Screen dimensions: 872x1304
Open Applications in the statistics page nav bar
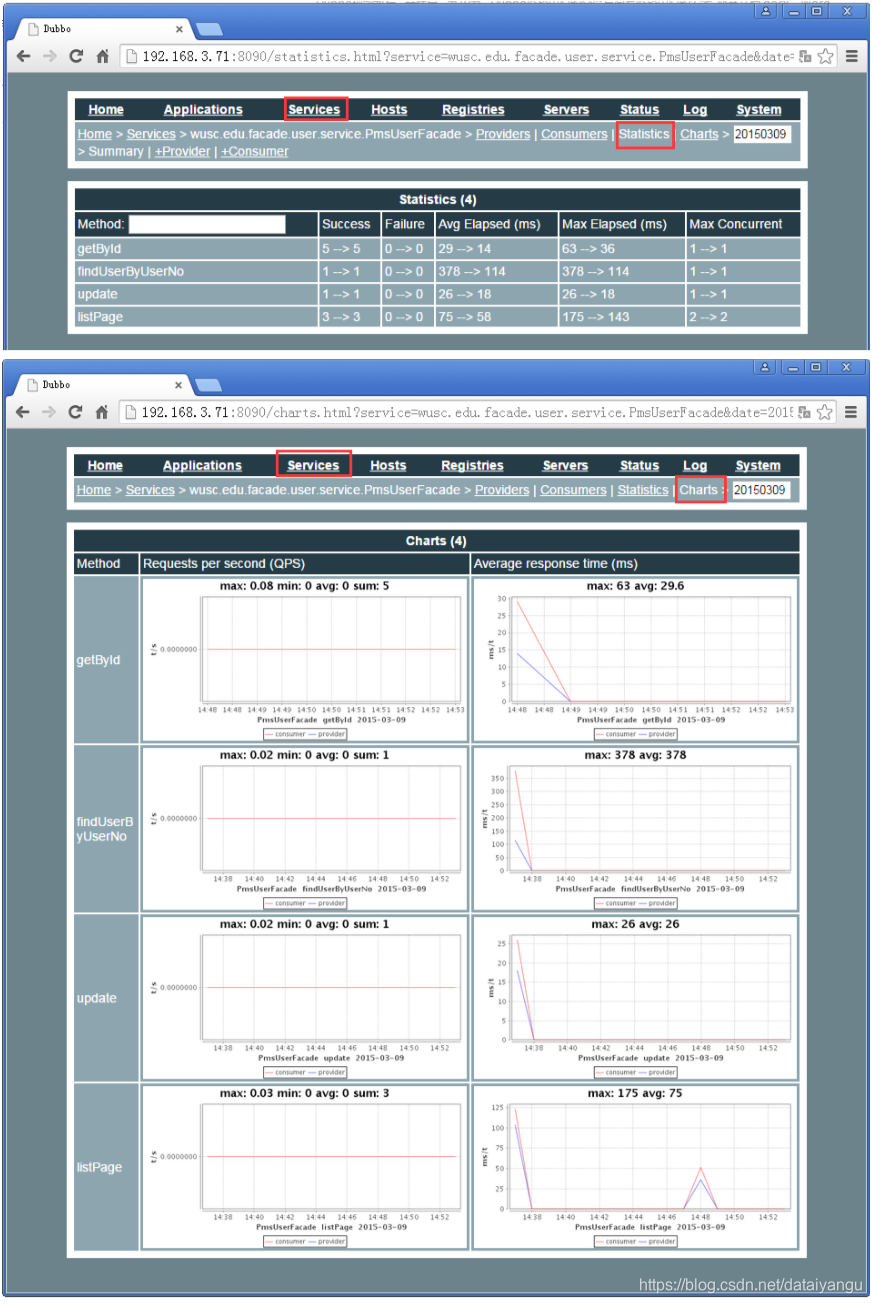(x=203, y=110)
